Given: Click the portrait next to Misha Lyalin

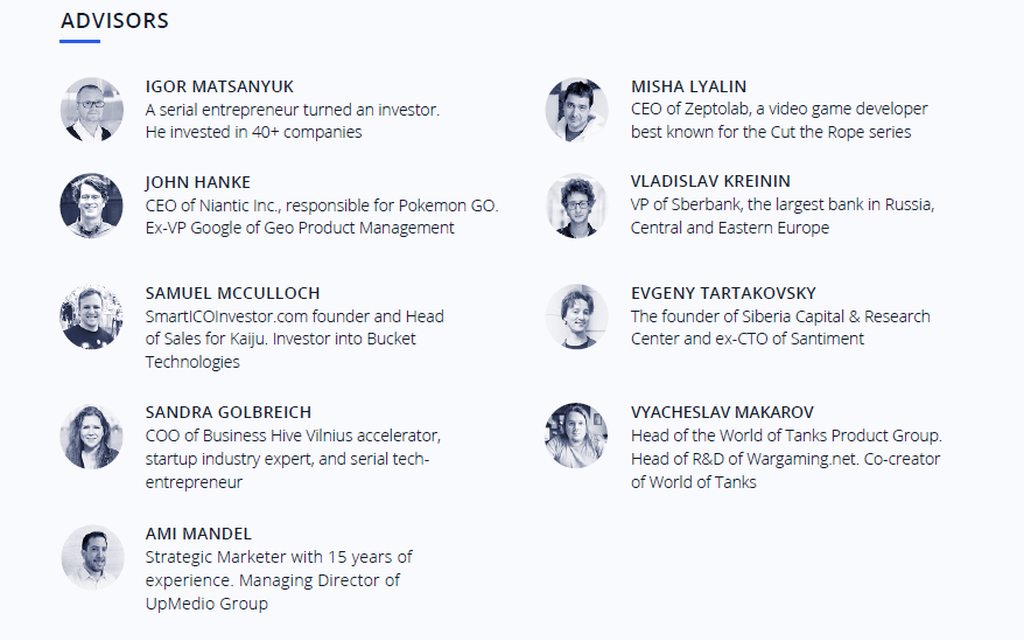Looking at the screenshot, I should pos(577,109).
